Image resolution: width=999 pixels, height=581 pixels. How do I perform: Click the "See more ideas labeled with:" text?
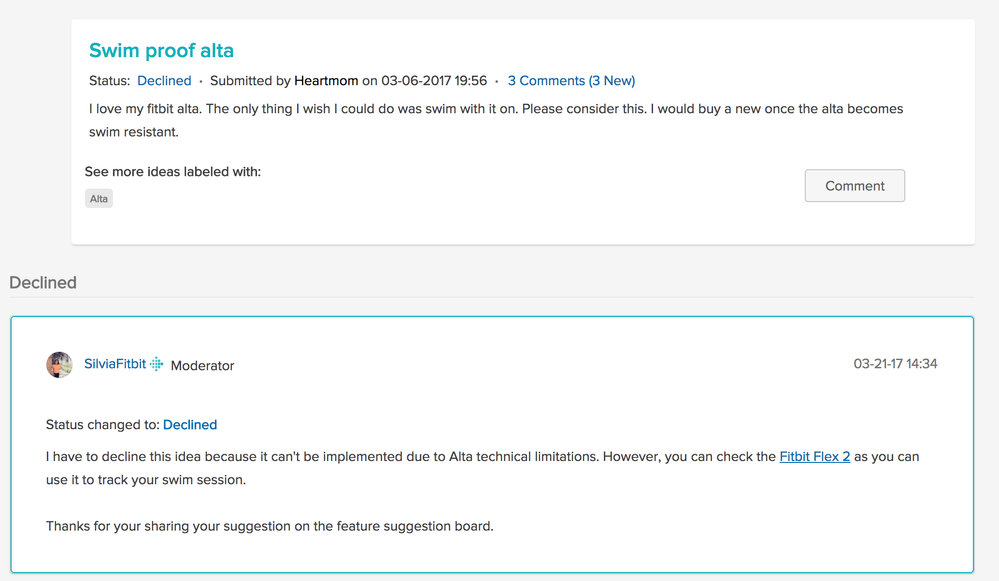coord(173,172)
